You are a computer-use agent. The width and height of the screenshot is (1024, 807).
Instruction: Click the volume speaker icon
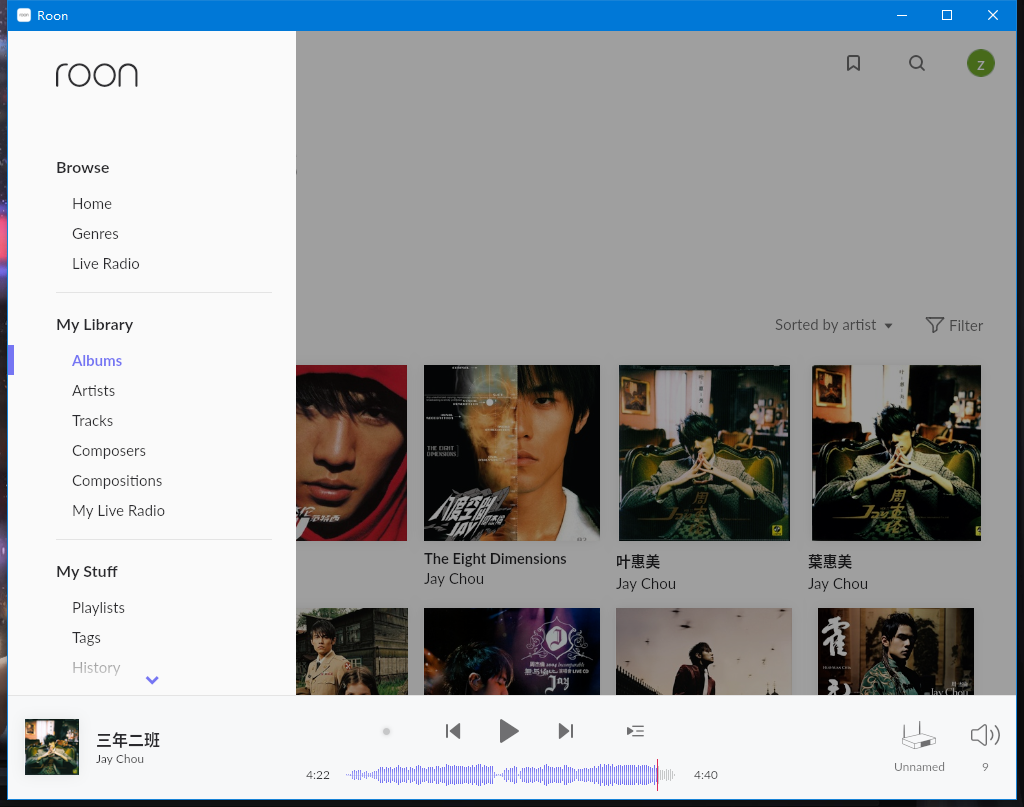(984, 736)
